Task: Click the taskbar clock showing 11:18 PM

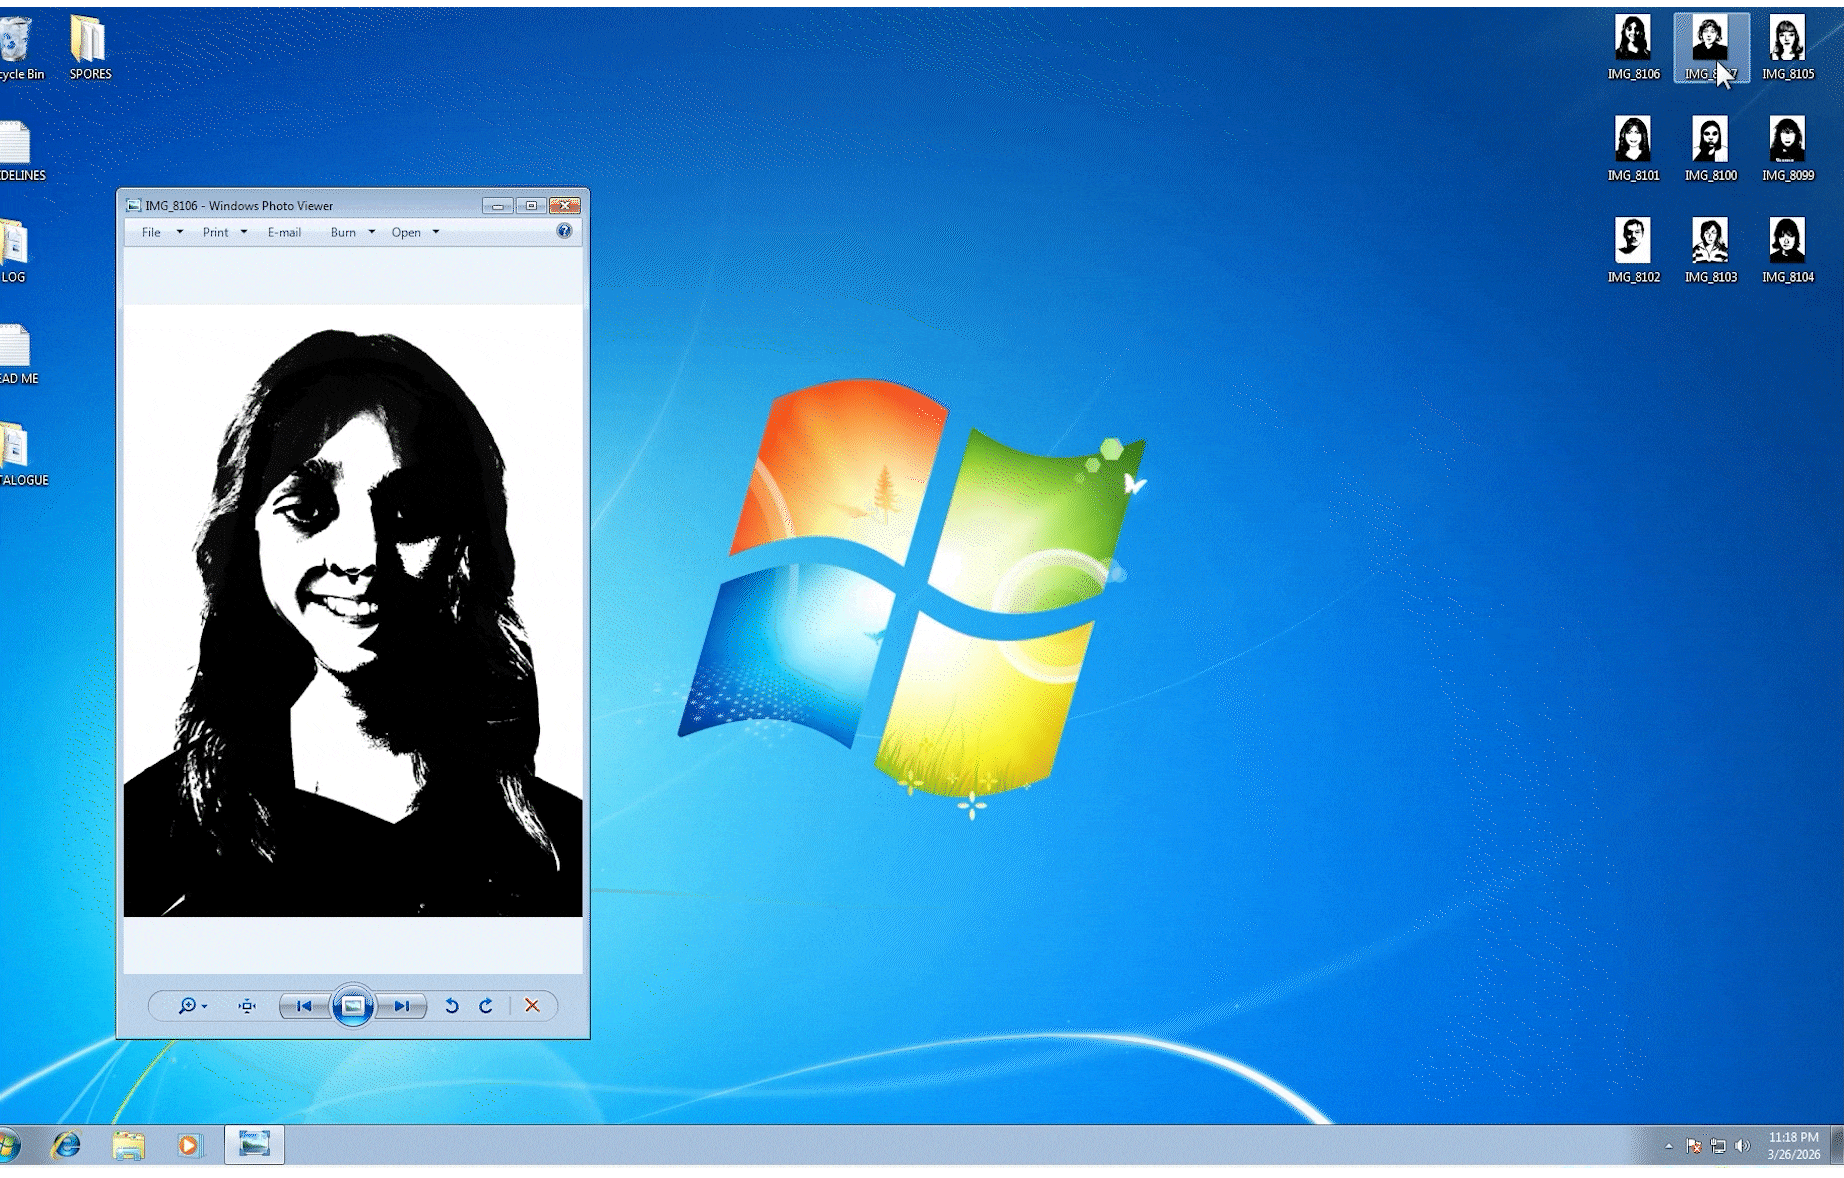Action: click(x=1794, y=1146)
